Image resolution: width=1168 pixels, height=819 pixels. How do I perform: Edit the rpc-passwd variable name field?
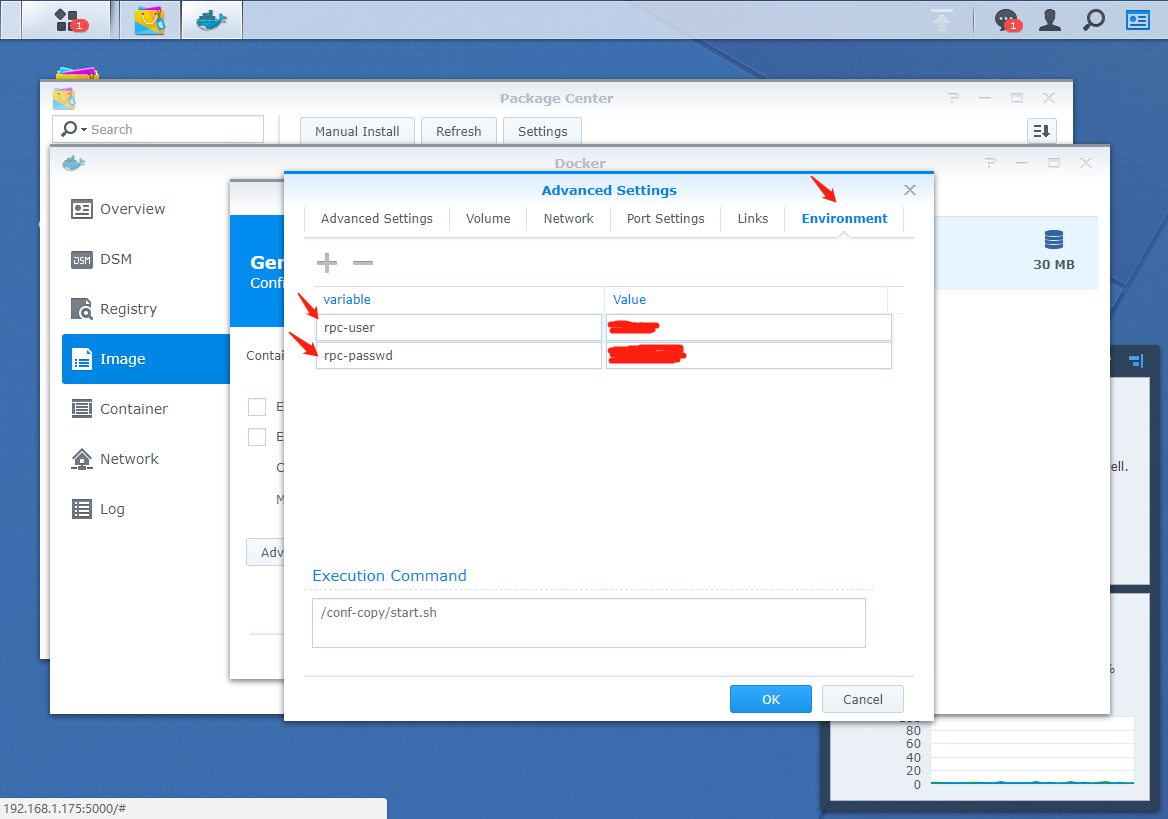click(x=459, y=355)
